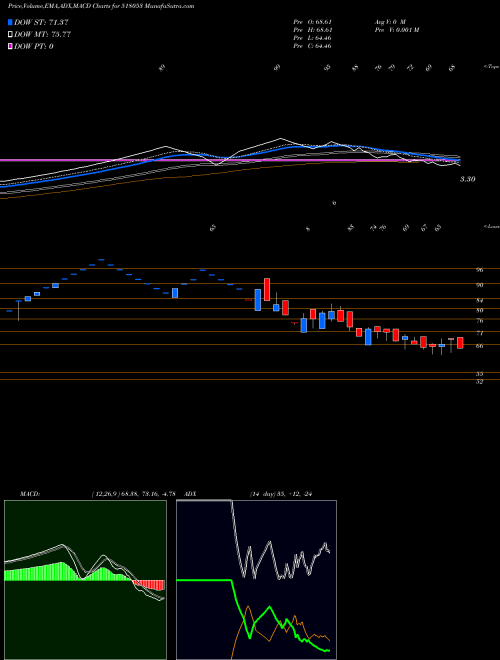Select the 'DOW ST: 71.37' legend text
The image size is (500, 660).
42,22
